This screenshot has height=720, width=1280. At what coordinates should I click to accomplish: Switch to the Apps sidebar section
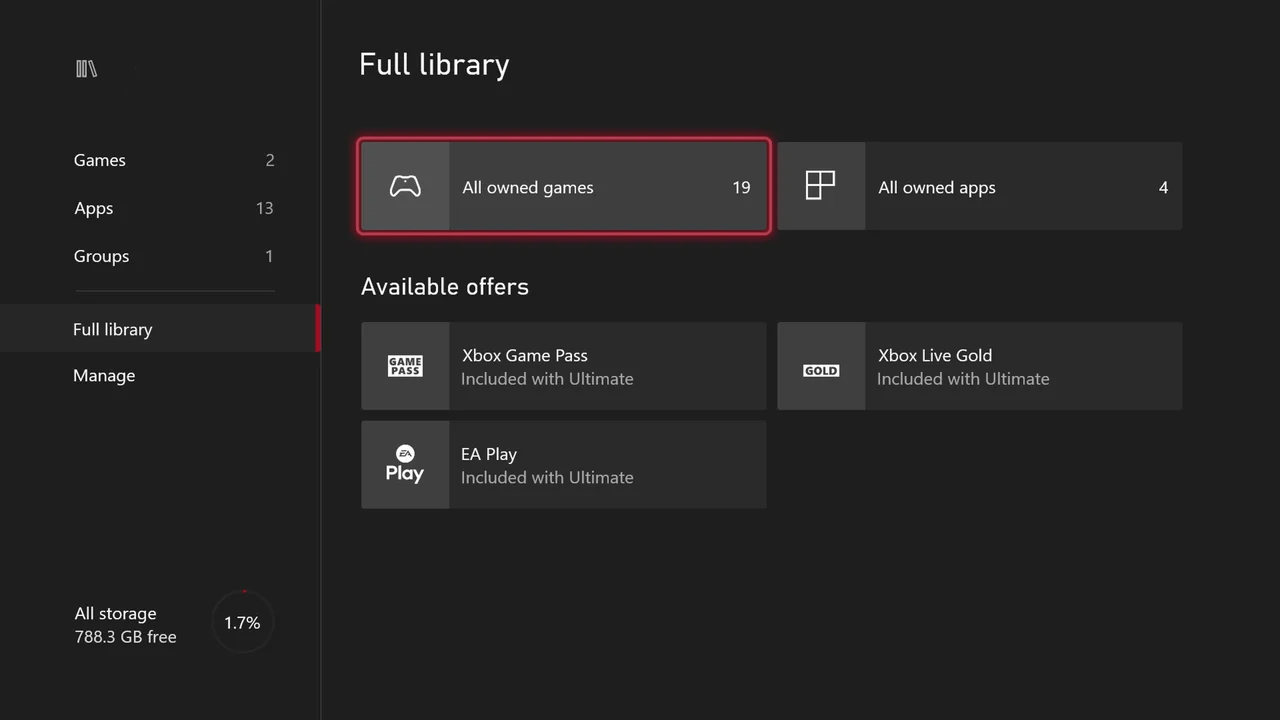[x=94, y=208]
